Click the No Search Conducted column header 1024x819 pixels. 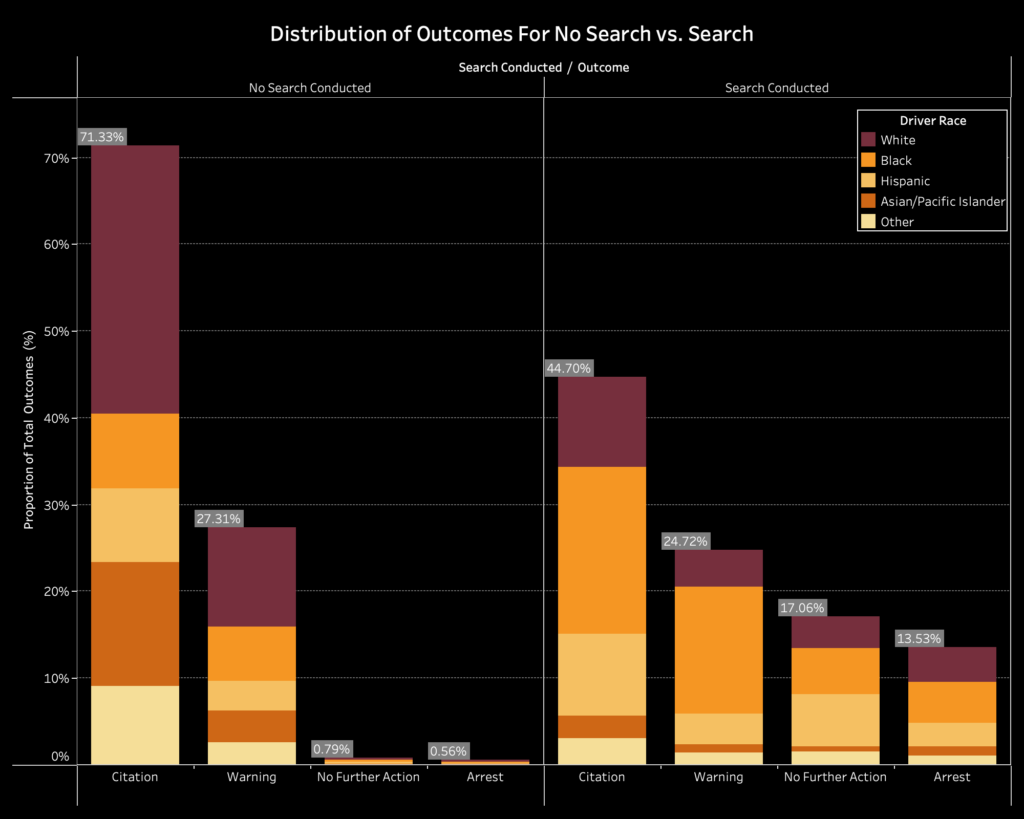(310, 88)
